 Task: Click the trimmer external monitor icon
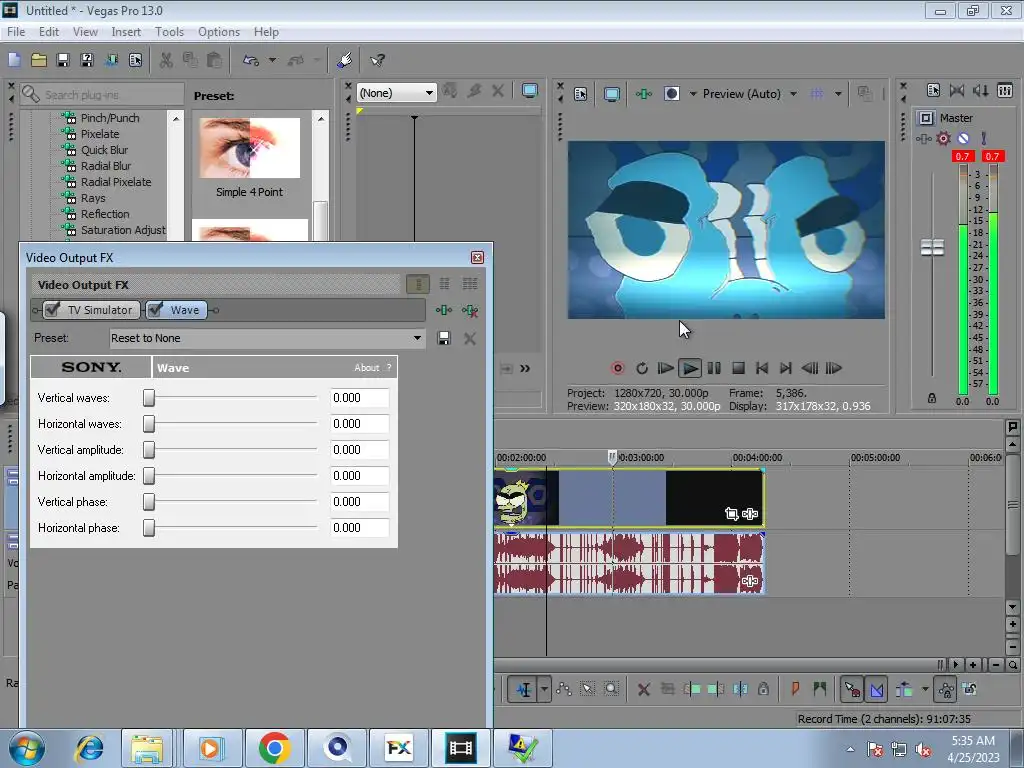tap(530, 91)
